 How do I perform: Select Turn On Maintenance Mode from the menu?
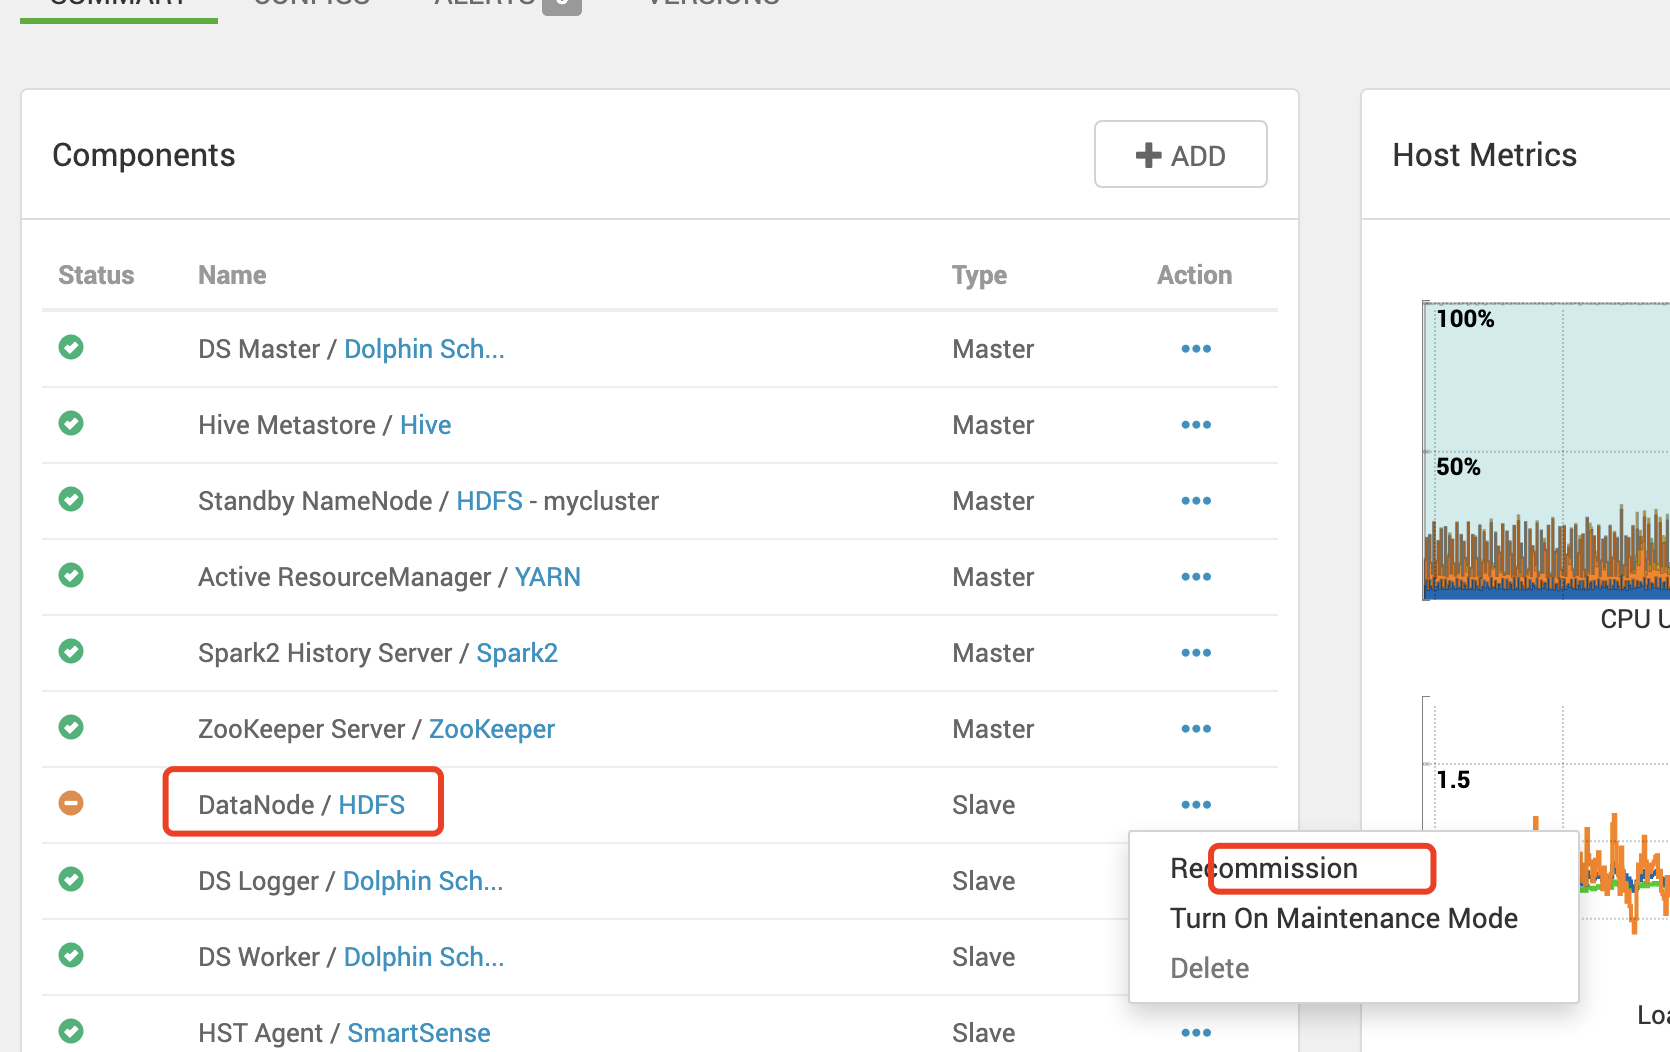[1343, 917]
